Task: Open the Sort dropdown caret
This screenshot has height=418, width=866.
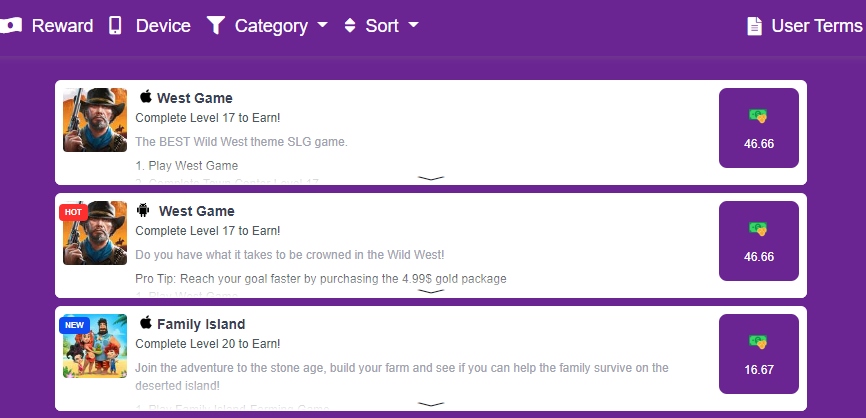Action: pos(413,25)
